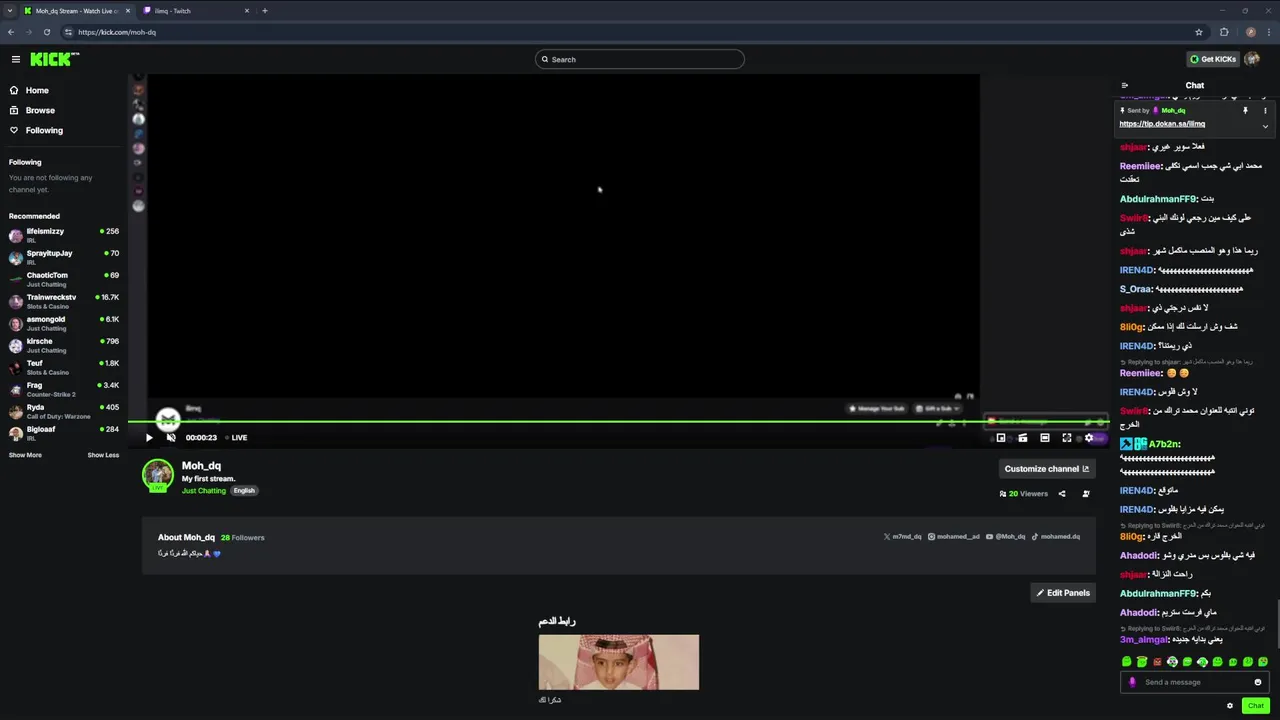Open the user icon next to share
Screen dimensions: 1280x720
[1086, 493]
